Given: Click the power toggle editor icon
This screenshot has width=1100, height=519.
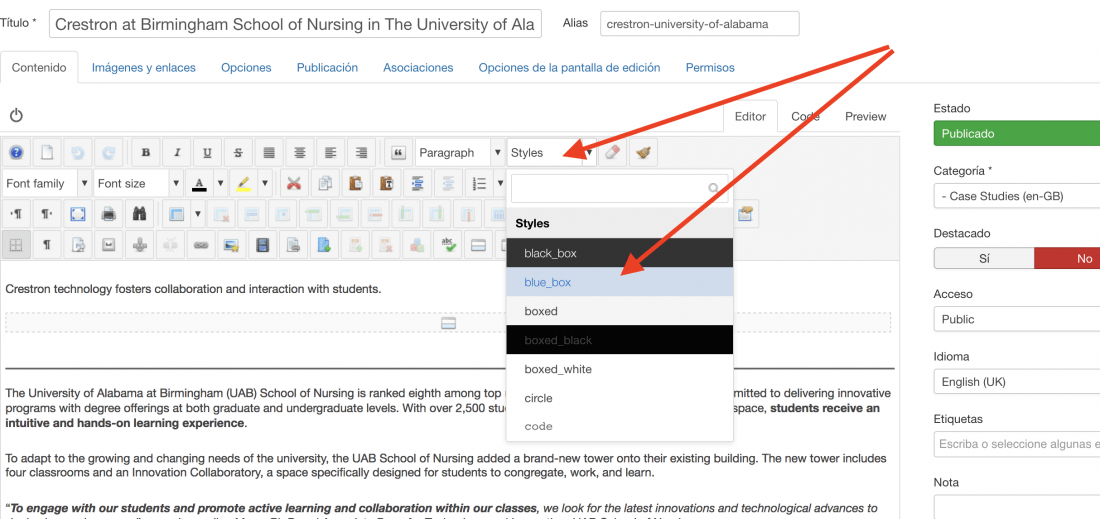Looking at the screenshot, I should point(16,116).
